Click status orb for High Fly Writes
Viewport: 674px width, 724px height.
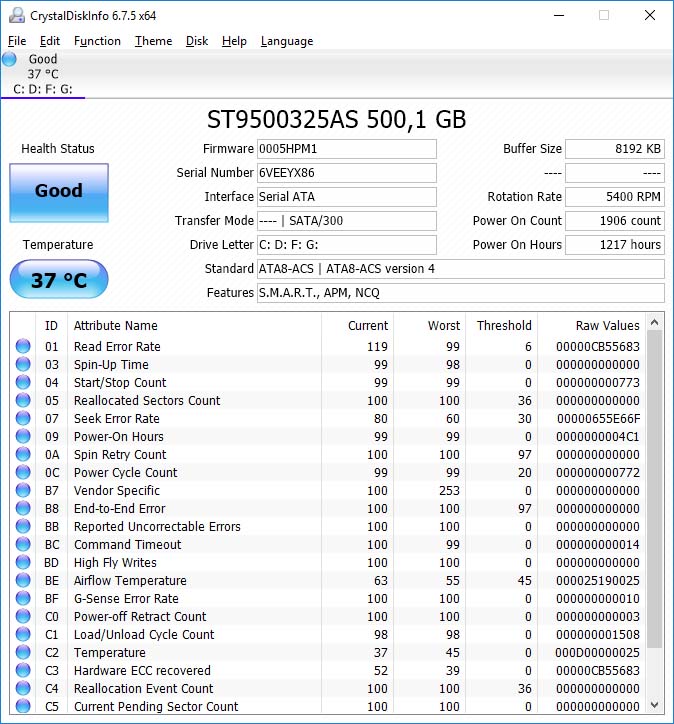click(x=23, y=562)
